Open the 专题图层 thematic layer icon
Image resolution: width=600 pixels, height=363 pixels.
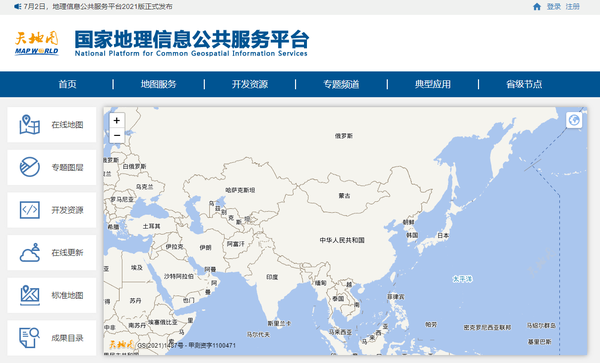click(x=29, y=167)
